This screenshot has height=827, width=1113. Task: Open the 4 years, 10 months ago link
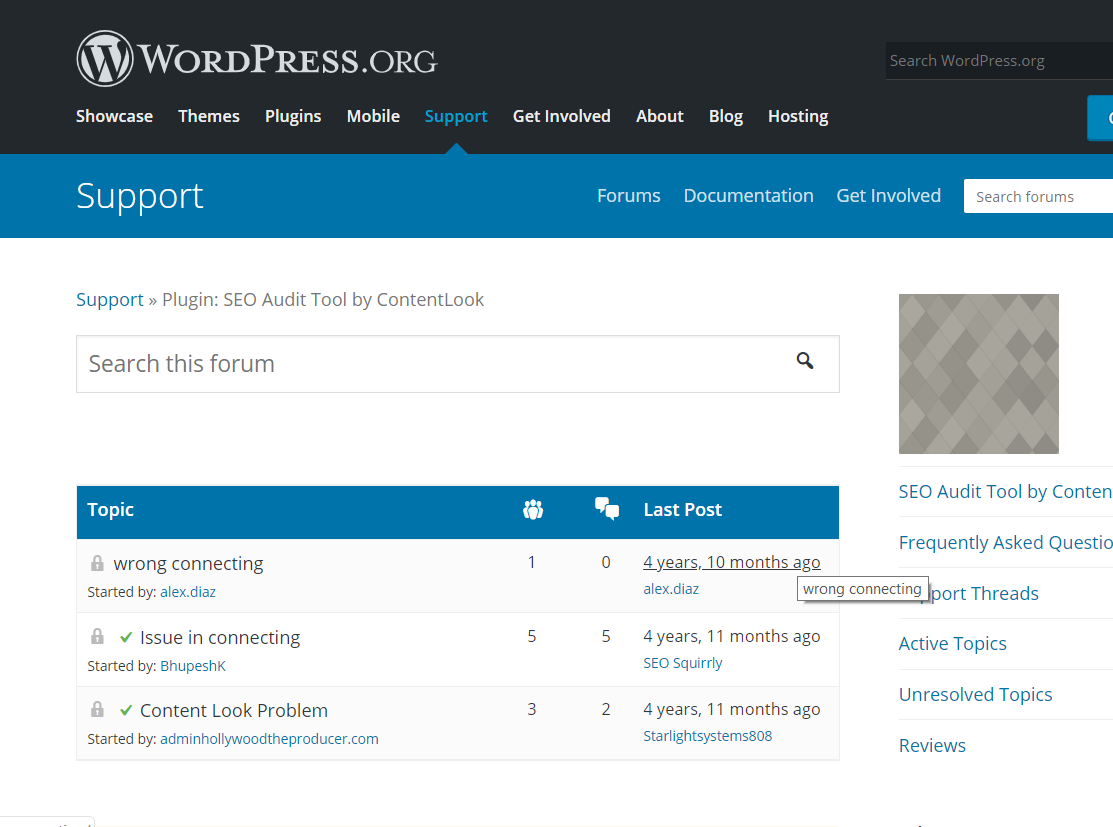click(732, 562)
